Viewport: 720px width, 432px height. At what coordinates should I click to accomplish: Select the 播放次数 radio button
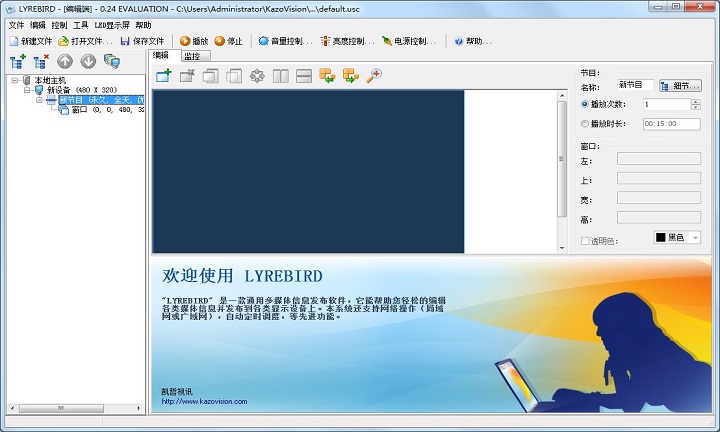(x=585, y=104)
